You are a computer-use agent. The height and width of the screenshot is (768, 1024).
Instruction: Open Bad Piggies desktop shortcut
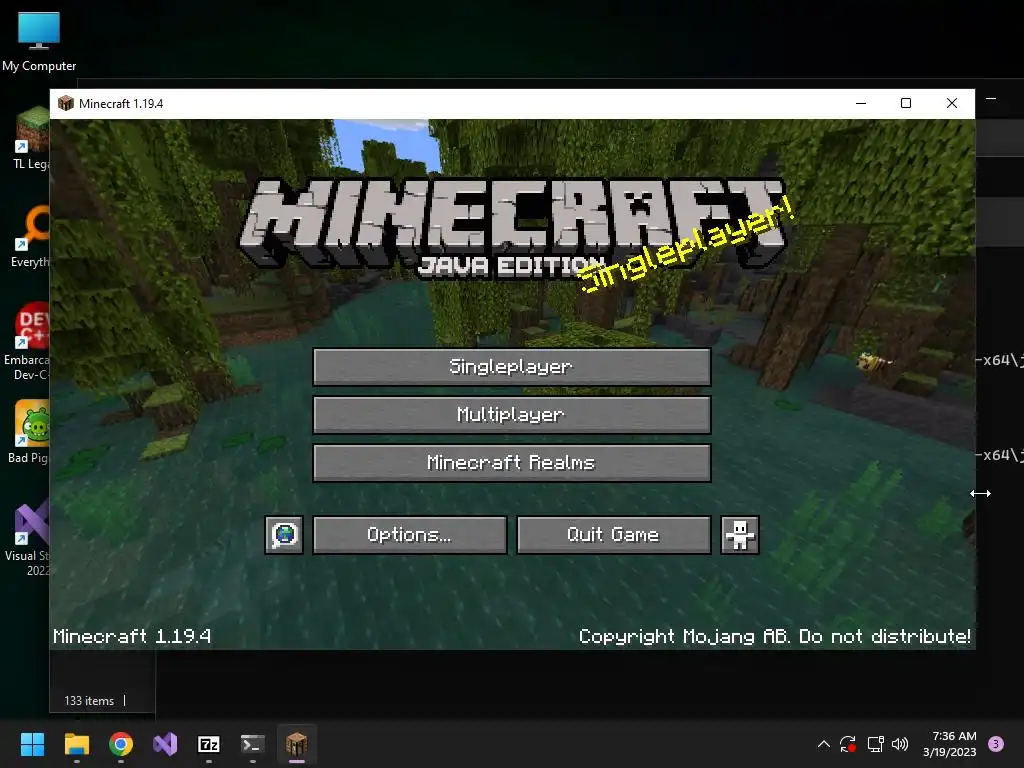tap(29, 432)
